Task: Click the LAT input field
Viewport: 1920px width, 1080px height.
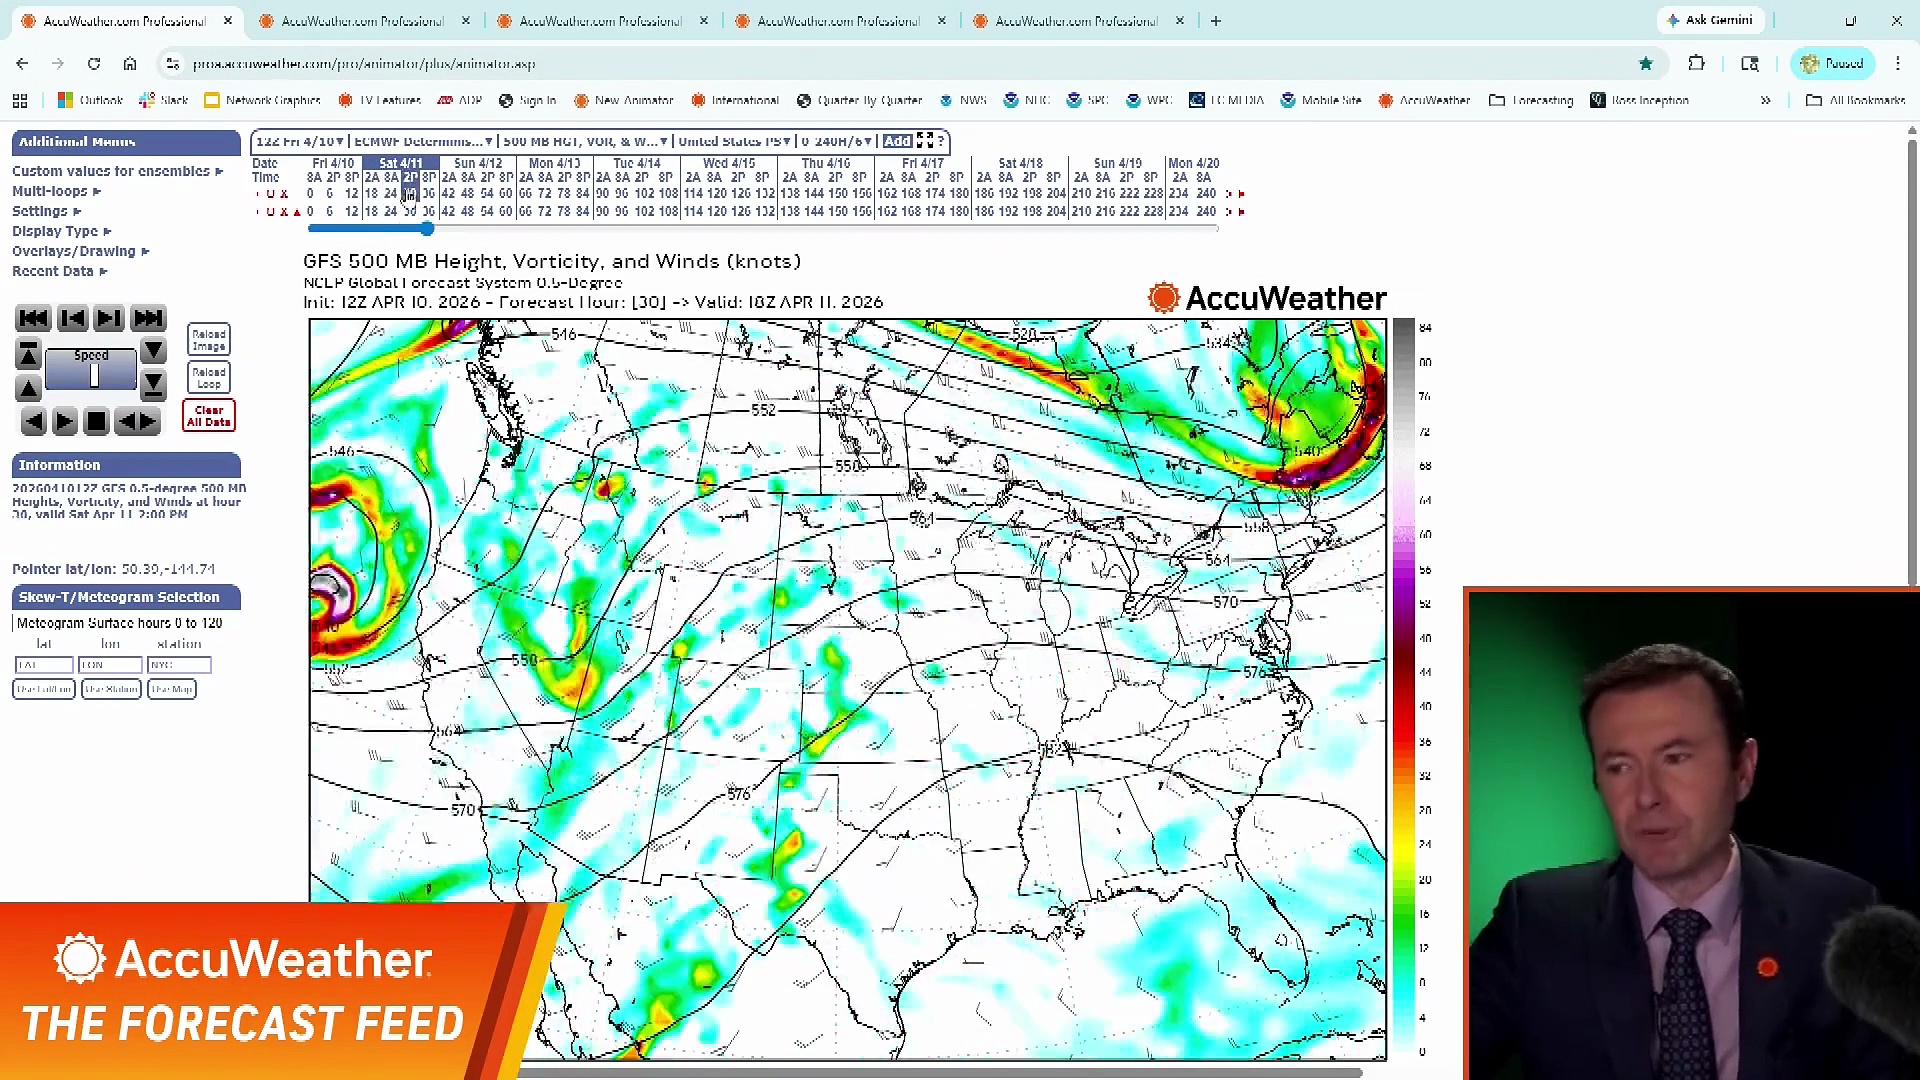Action: click(x=44, y=665)
